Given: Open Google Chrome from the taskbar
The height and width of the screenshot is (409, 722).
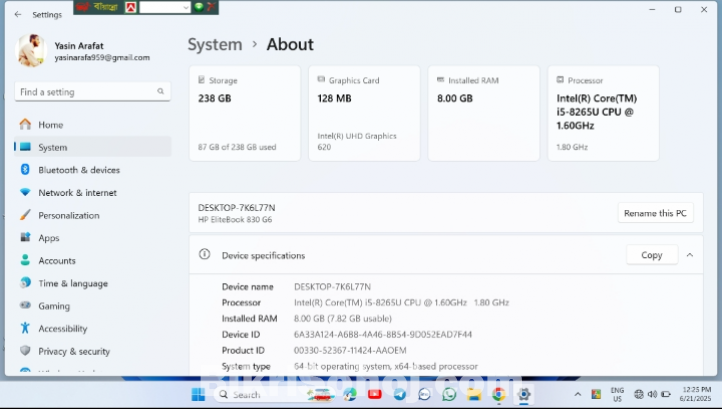Looking at the screenshot, I should pyautogui.click(x=499, y=394).
